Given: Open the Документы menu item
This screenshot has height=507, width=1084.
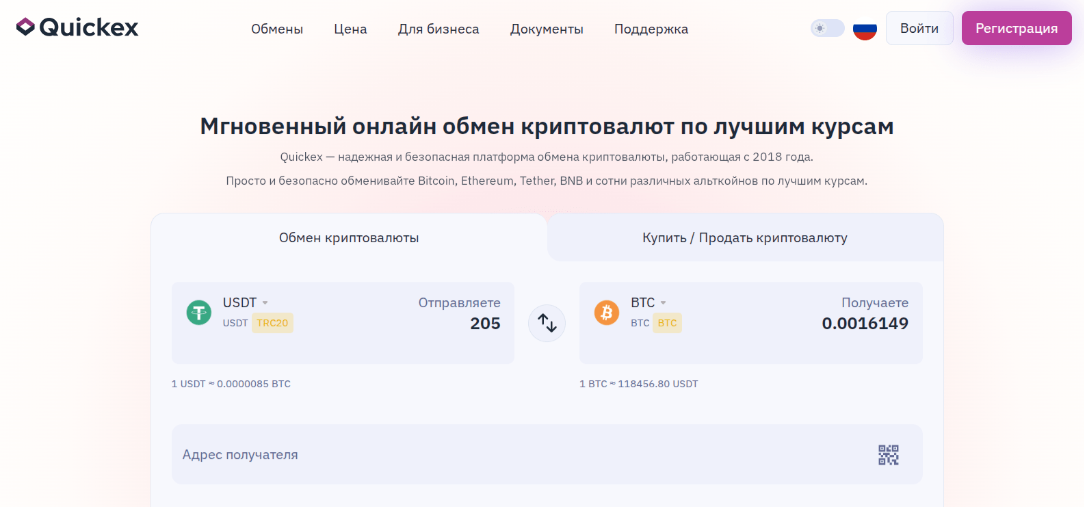Looking at the screenshot, I should coord(547,29).
